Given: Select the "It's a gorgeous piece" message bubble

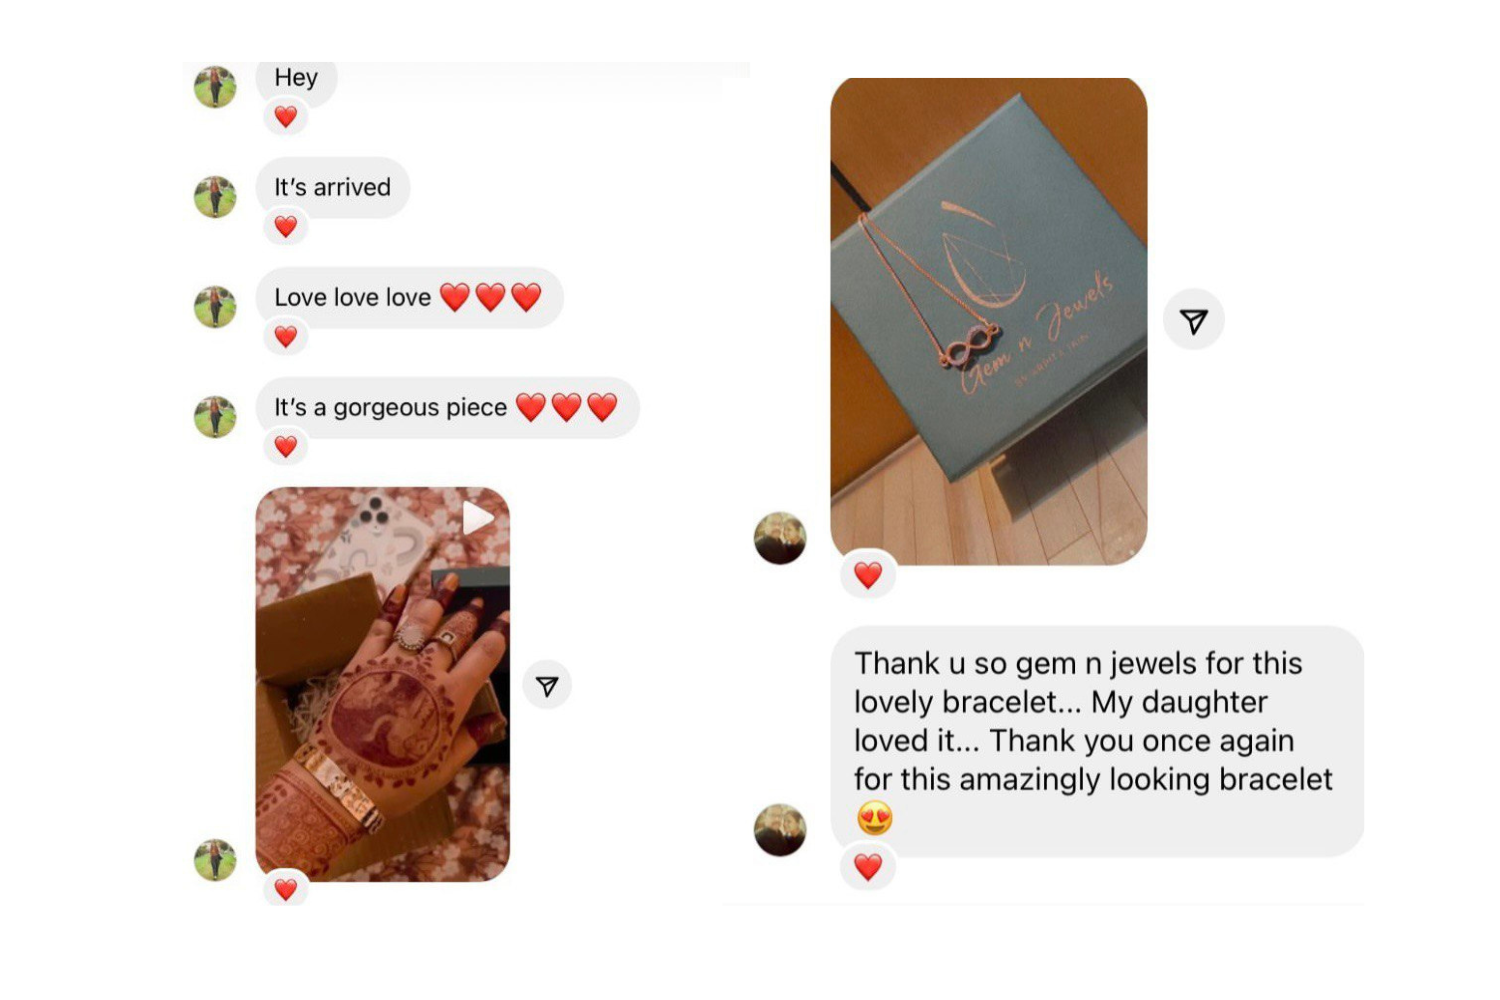Looking at the screenshot, I should pyautogui.click(x=448, y=407).
